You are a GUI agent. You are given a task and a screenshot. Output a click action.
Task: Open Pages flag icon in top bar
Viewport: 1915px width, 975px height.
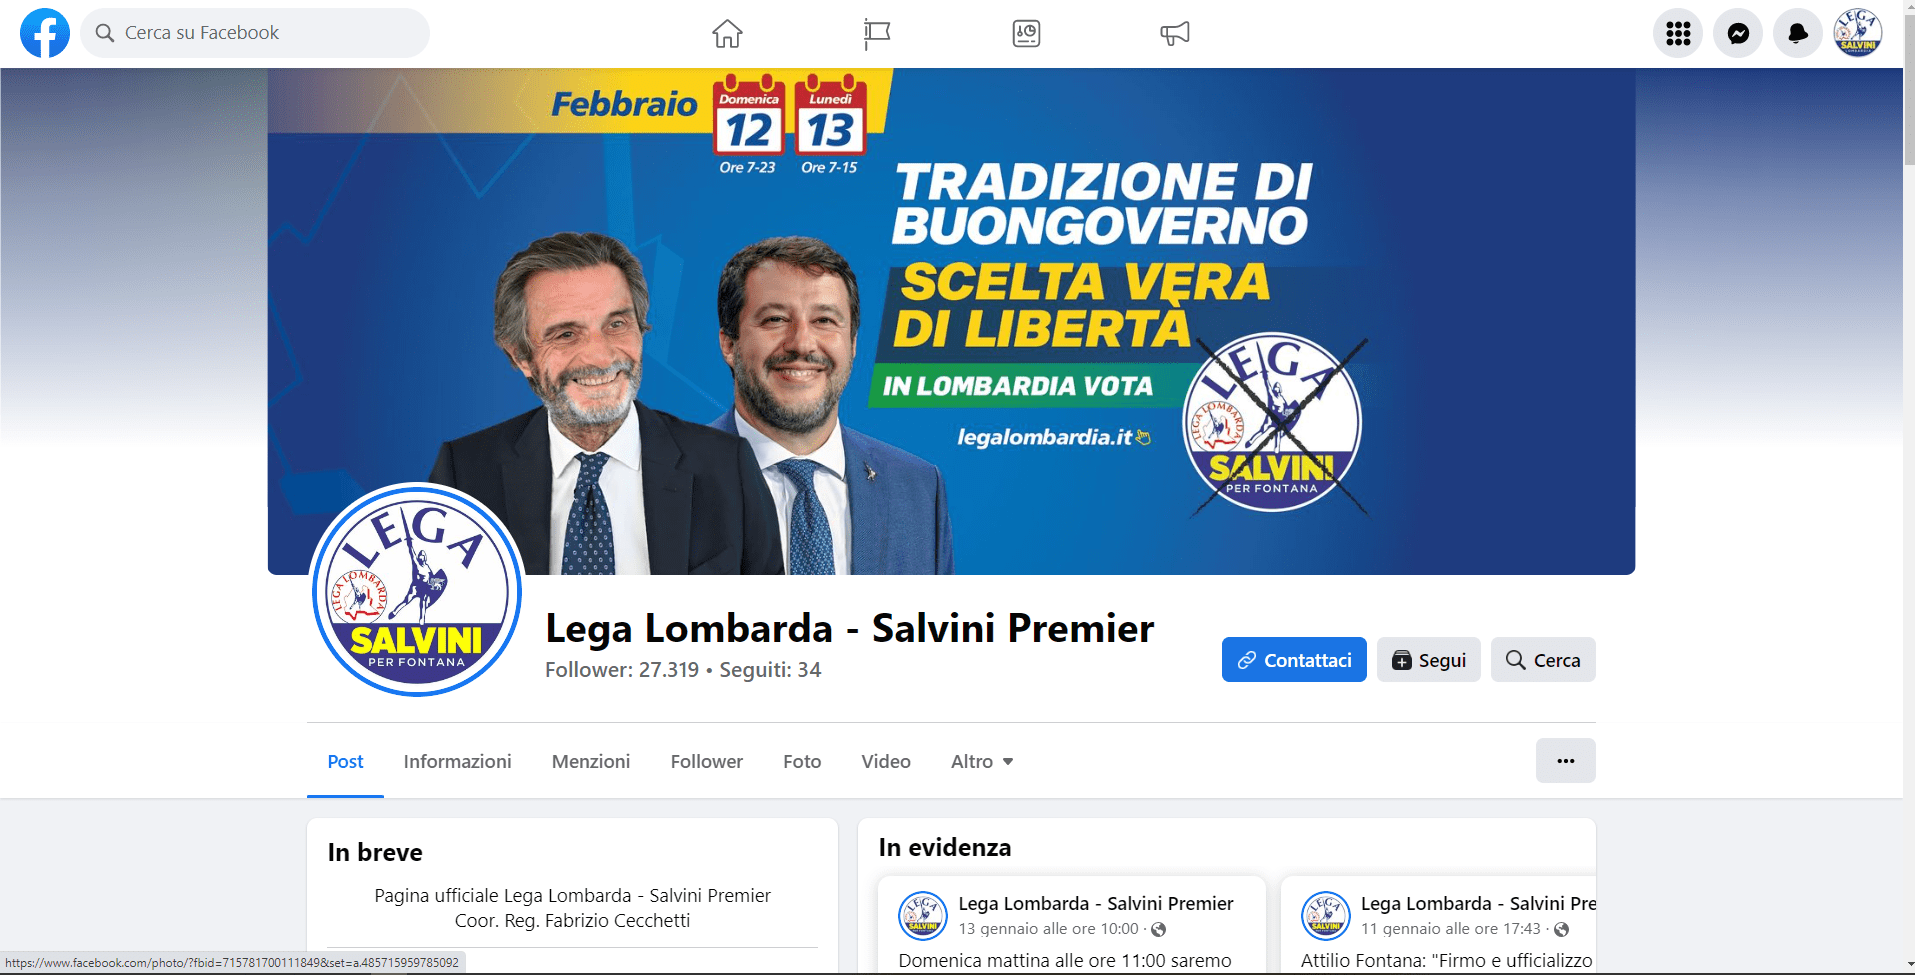[877, 34]
